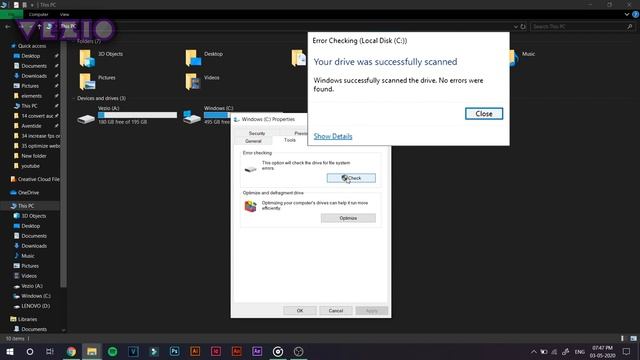Viewport: 640px width, 360px height.
Task: Open Illustrator from the taskbar
Action: [x=195, y=351]
